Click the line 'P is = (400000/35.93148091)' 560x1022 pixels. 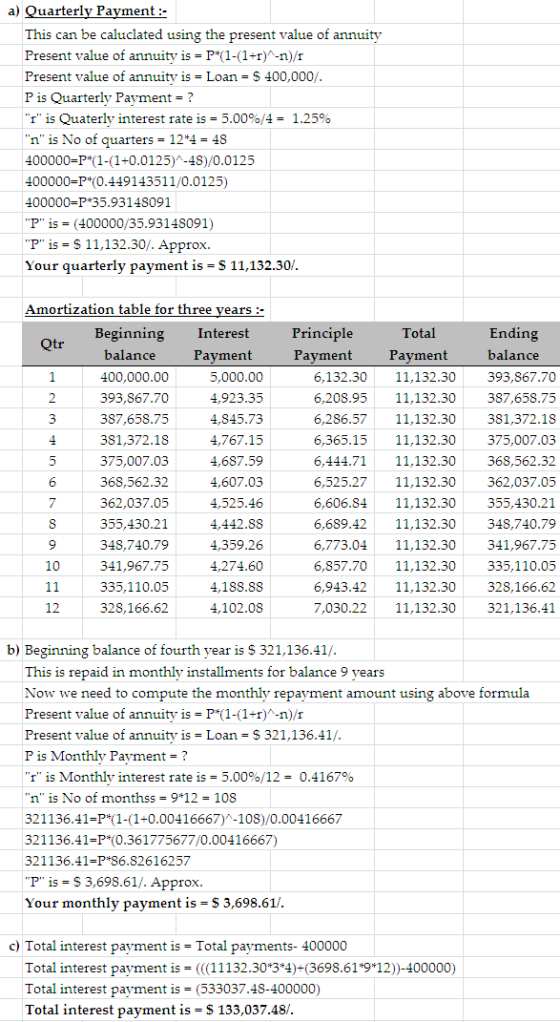tap(119, 224)
